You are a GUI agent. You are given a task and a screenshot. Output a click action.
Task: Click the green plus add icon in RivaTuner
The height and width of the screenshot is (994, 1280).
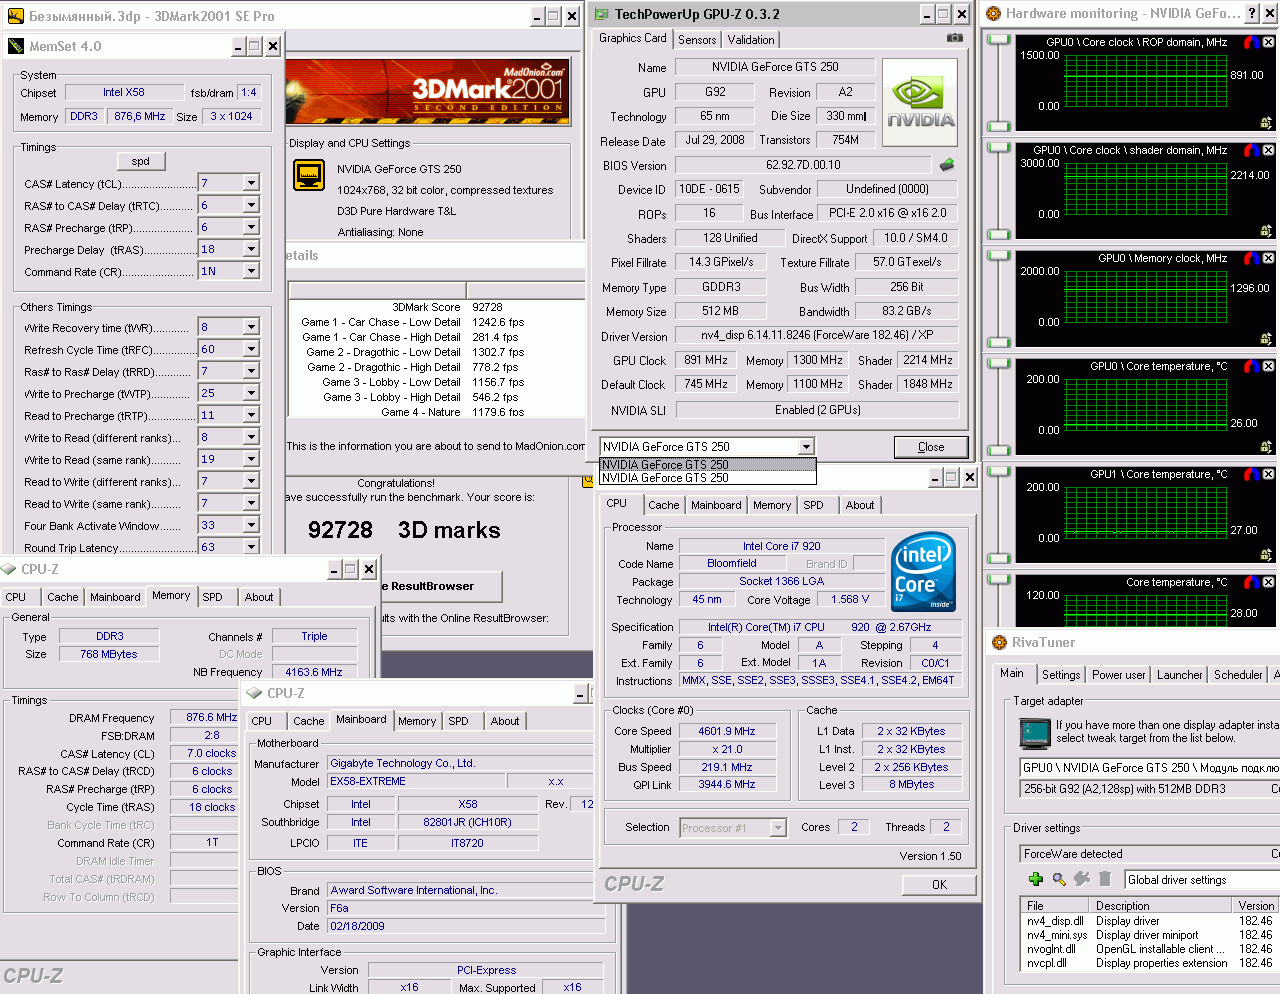(x=1036, y=879)
